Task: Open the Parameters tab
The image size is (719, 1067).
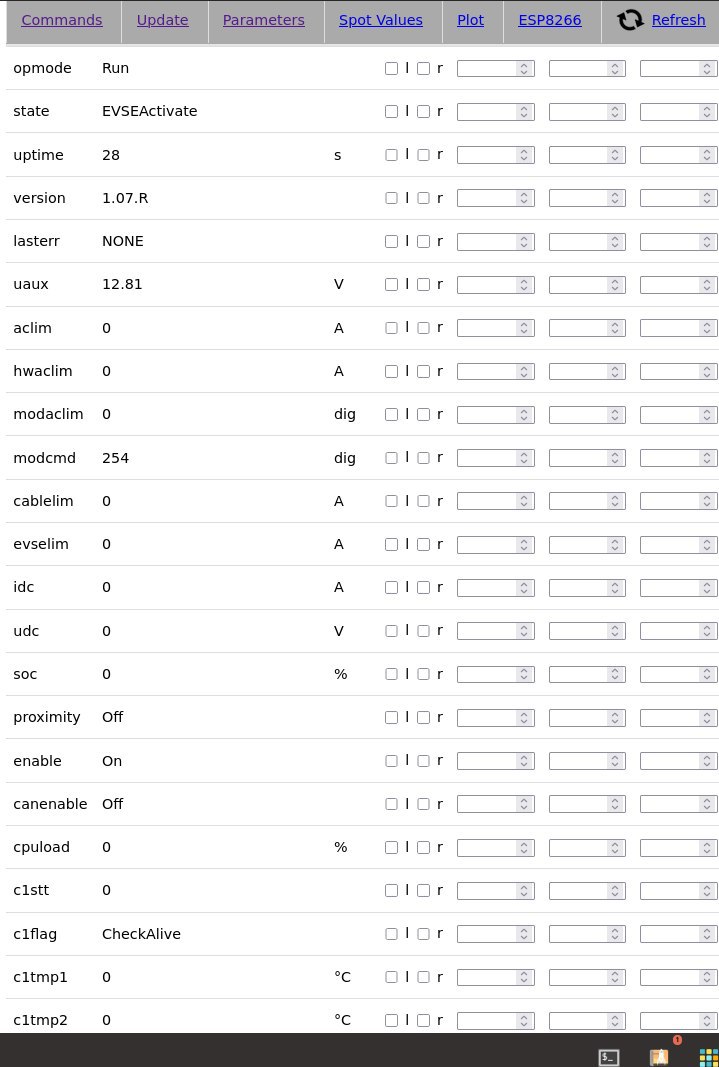Action: pos(264,20)
